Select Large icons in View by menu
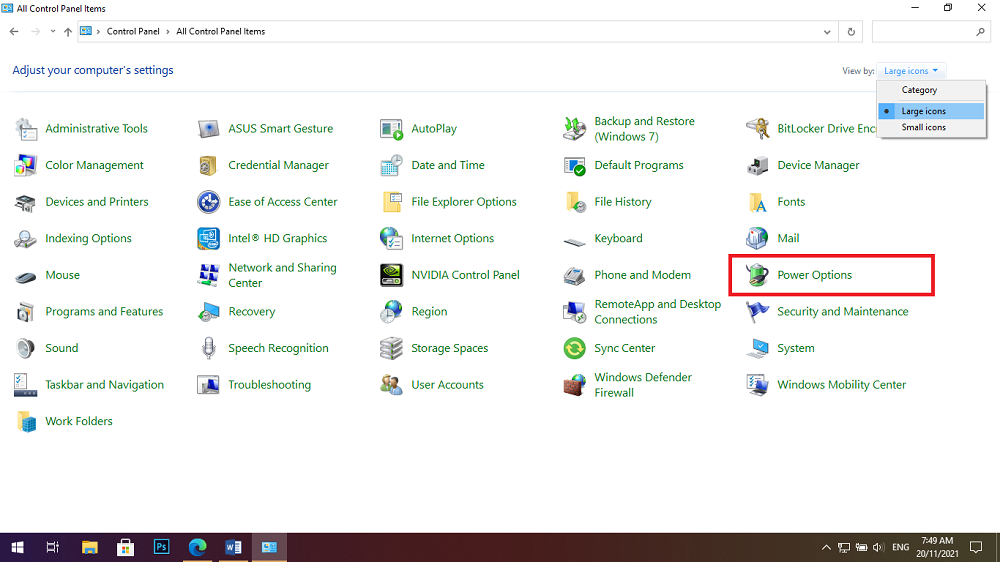This screenshot has height=562, width=1000. pos(931,111)
